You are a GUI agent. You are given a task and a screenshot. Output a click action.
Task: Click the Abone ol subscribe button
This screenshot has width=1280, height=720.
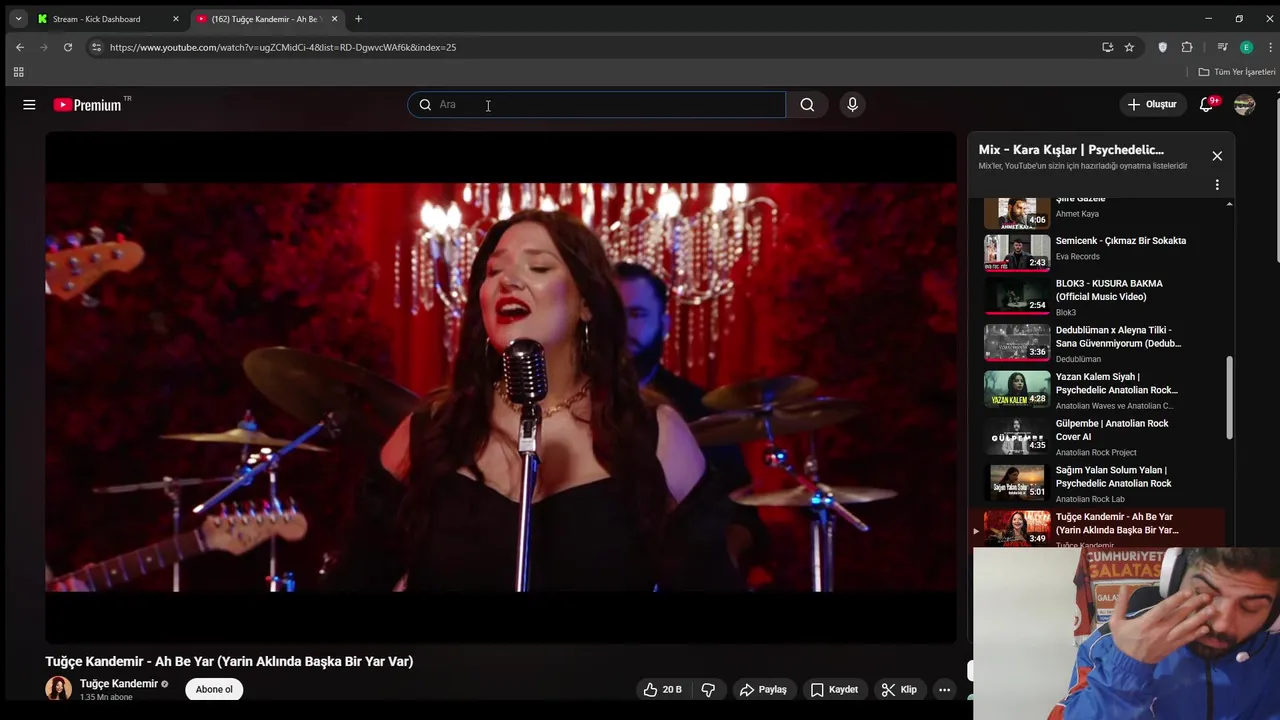click(x=214, y=689)
